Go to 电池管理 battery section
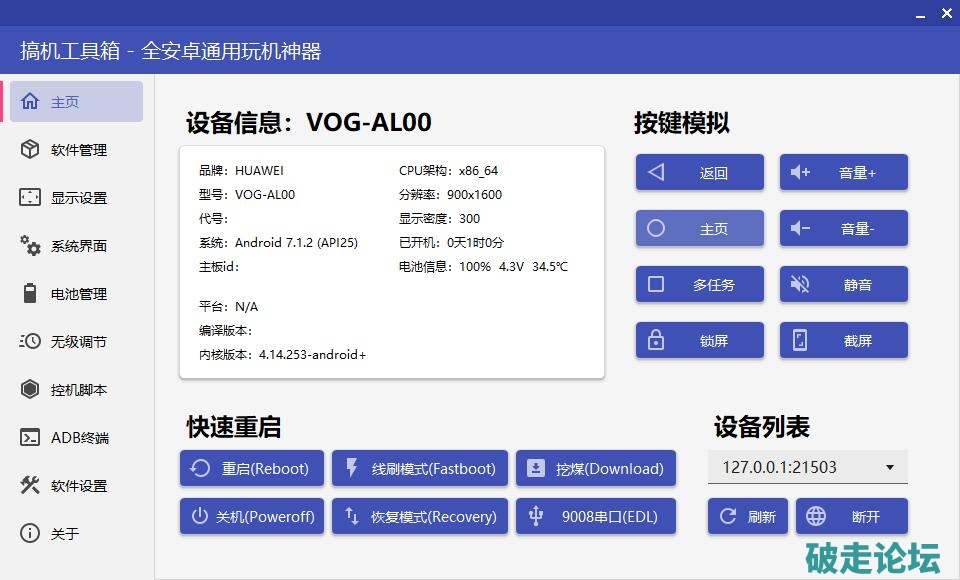The height and width of the screenshot is (580, 960). pos(78,294)
